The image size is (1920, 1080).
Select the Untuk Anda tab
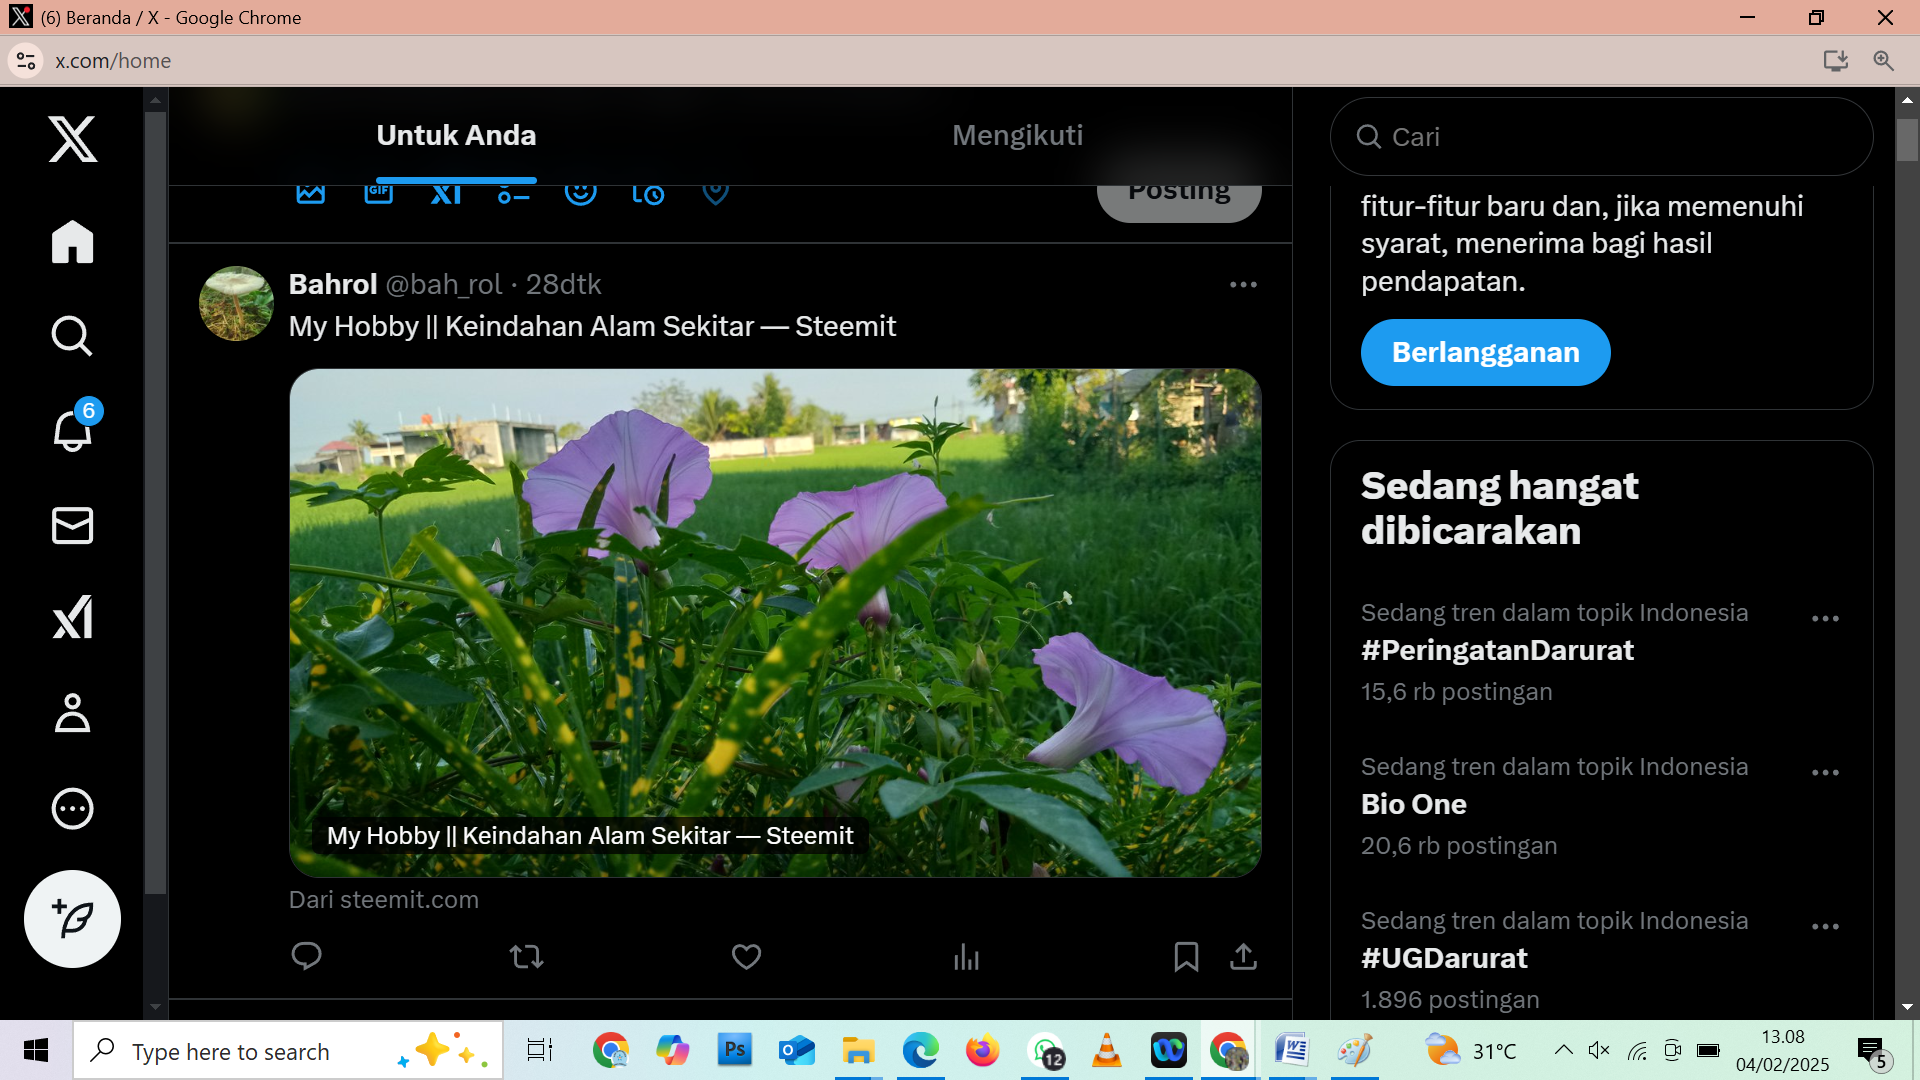(x=456, y=135)
